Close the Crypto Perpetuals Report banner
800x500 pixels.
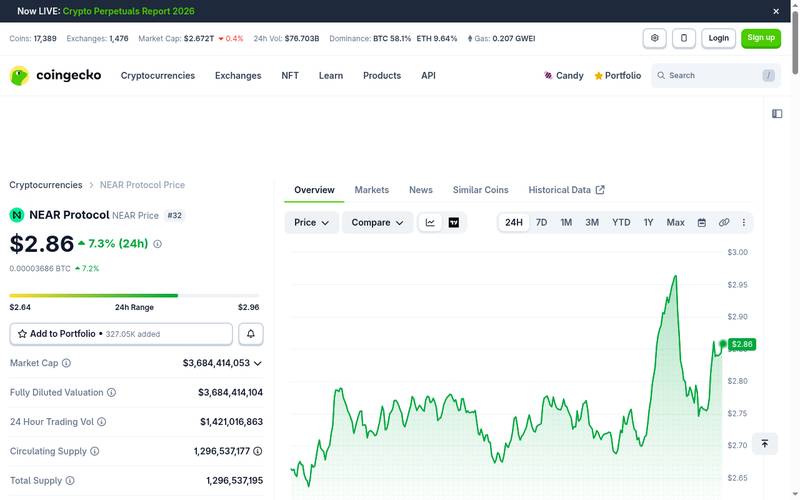pos(776,11)
